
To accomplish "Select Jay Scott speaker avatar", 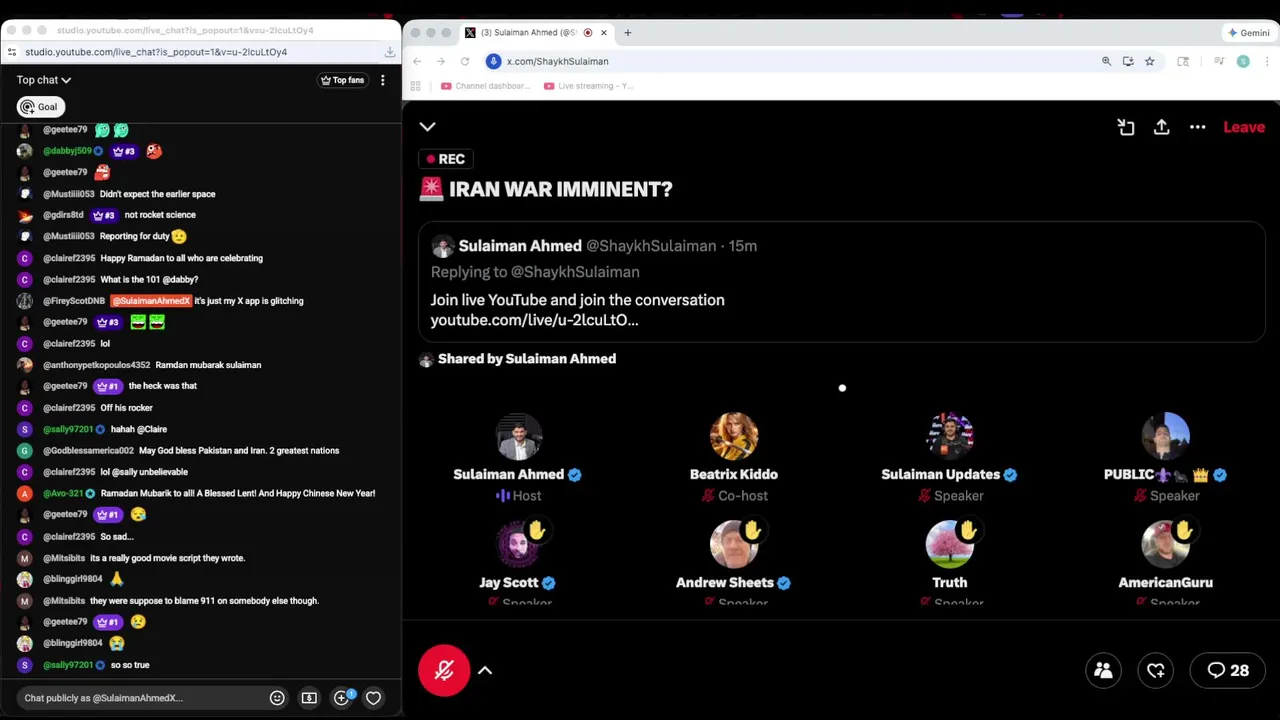I will pos(518,544).
